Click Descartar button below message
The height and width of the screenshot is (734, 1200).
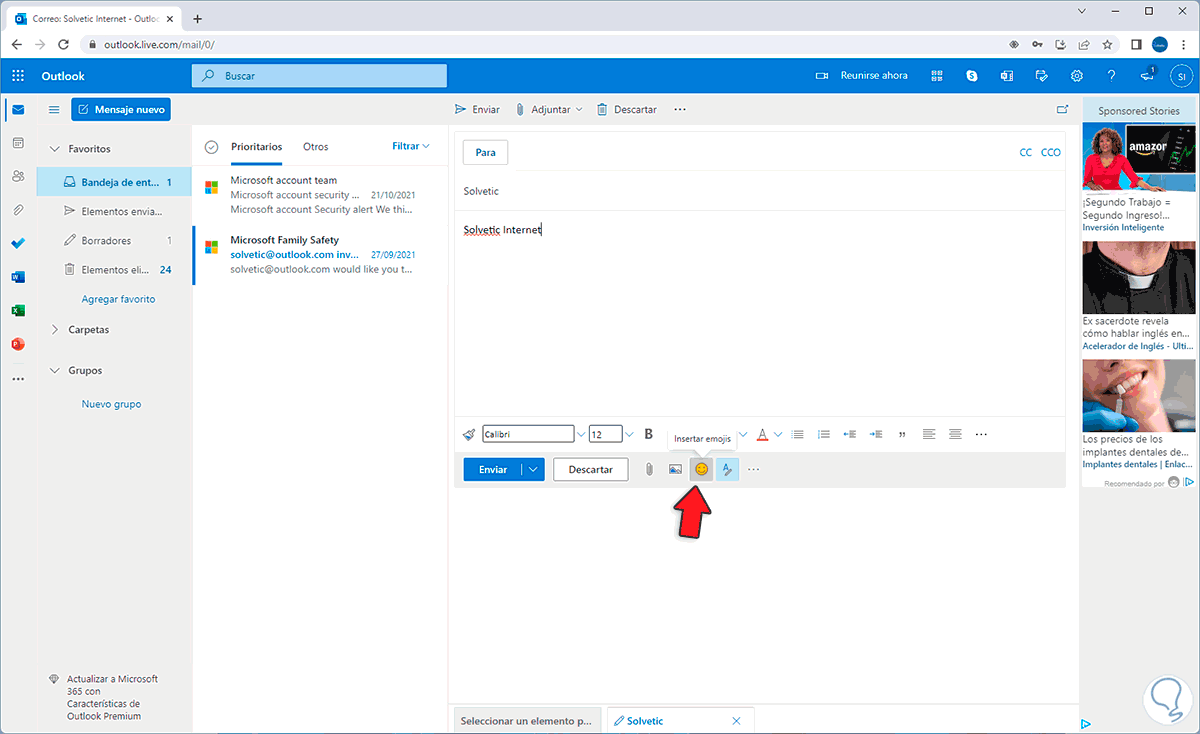[590, 469]
